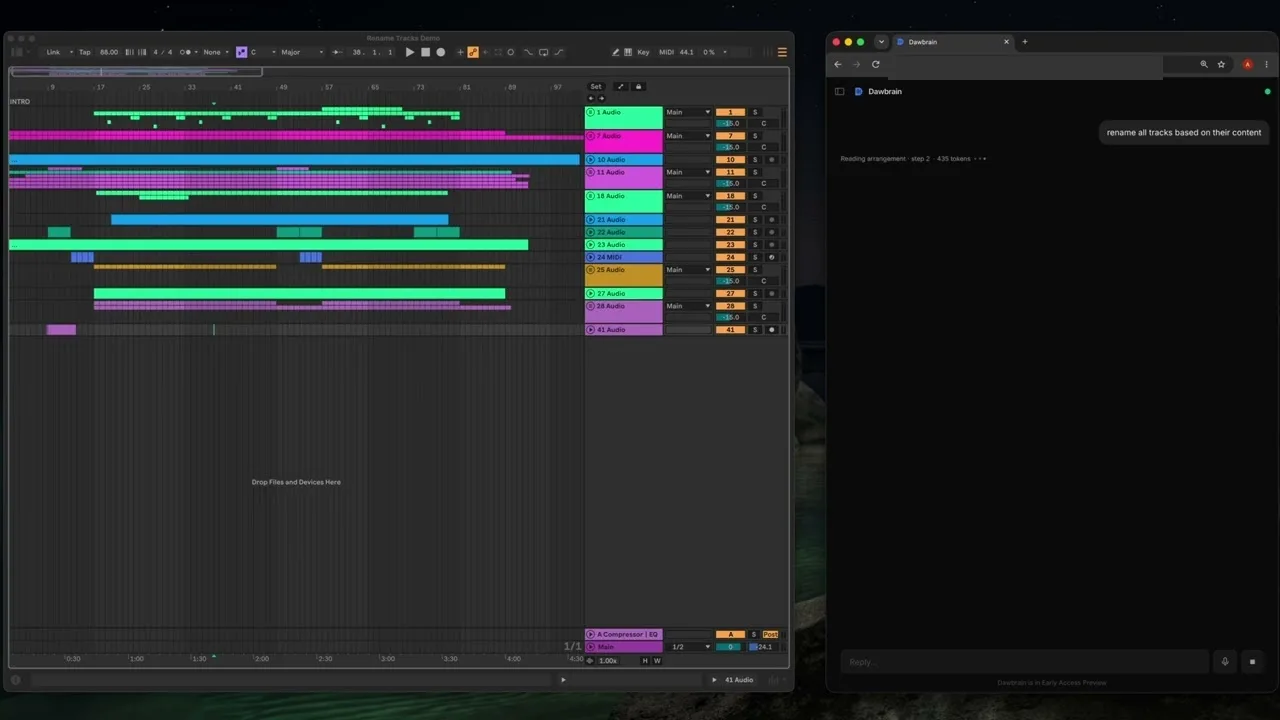Screen dimensions: 1280x720
Task: Toggle the metronome icon
Action: tap(185, 52)
